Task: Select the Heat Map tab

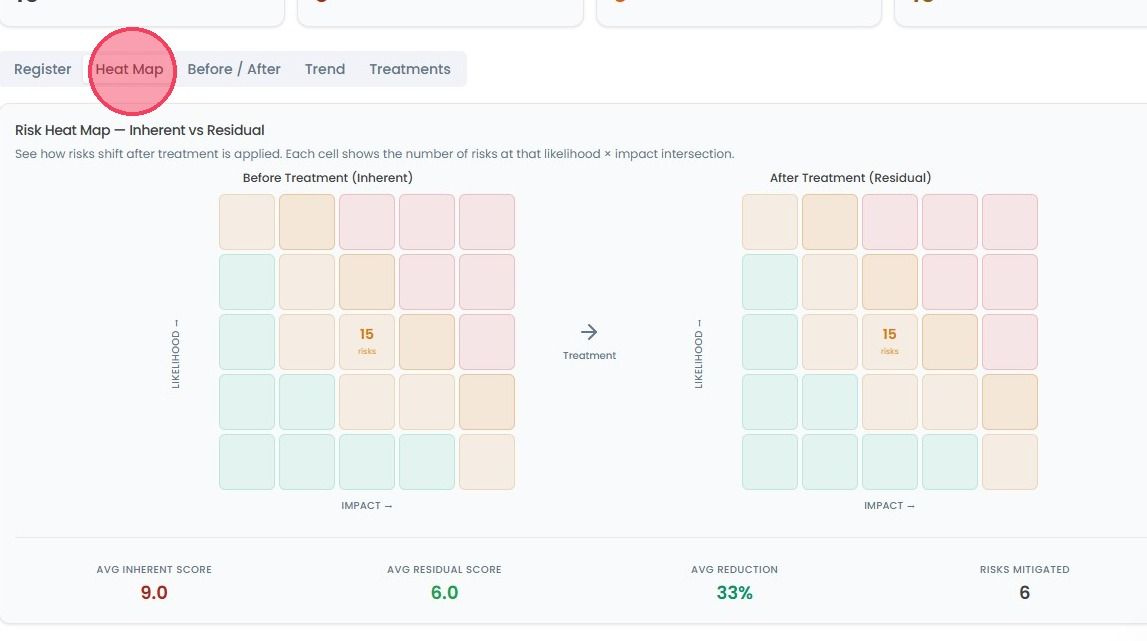Action: 129,69
